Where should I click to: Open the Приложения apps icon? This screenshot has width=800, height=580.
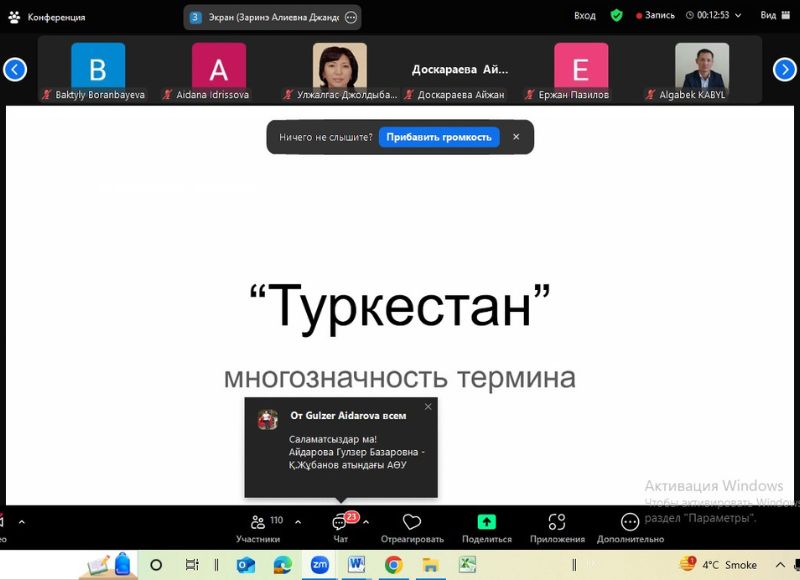tap(557, 527)
